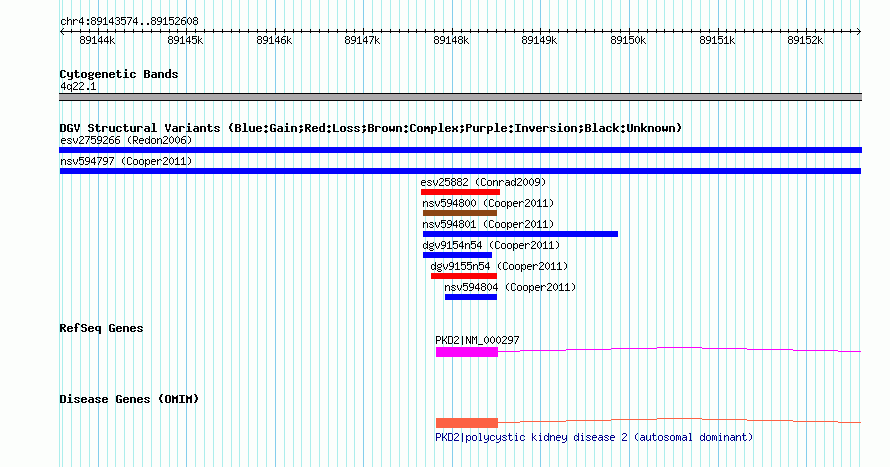
Task: Click the red esv25882 loss bar
Action: (460, 192)
